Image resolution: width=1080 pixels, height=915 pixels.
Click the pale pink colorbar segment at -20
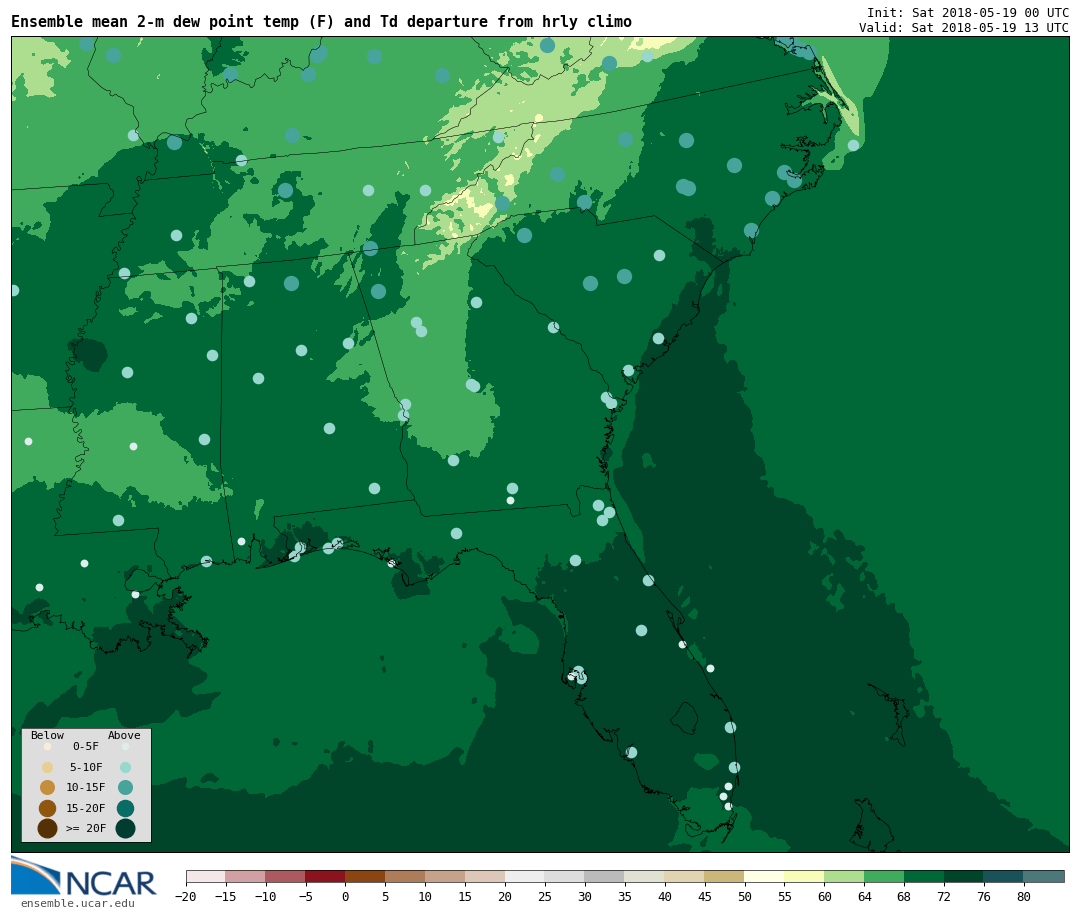[x=205, y=876]
